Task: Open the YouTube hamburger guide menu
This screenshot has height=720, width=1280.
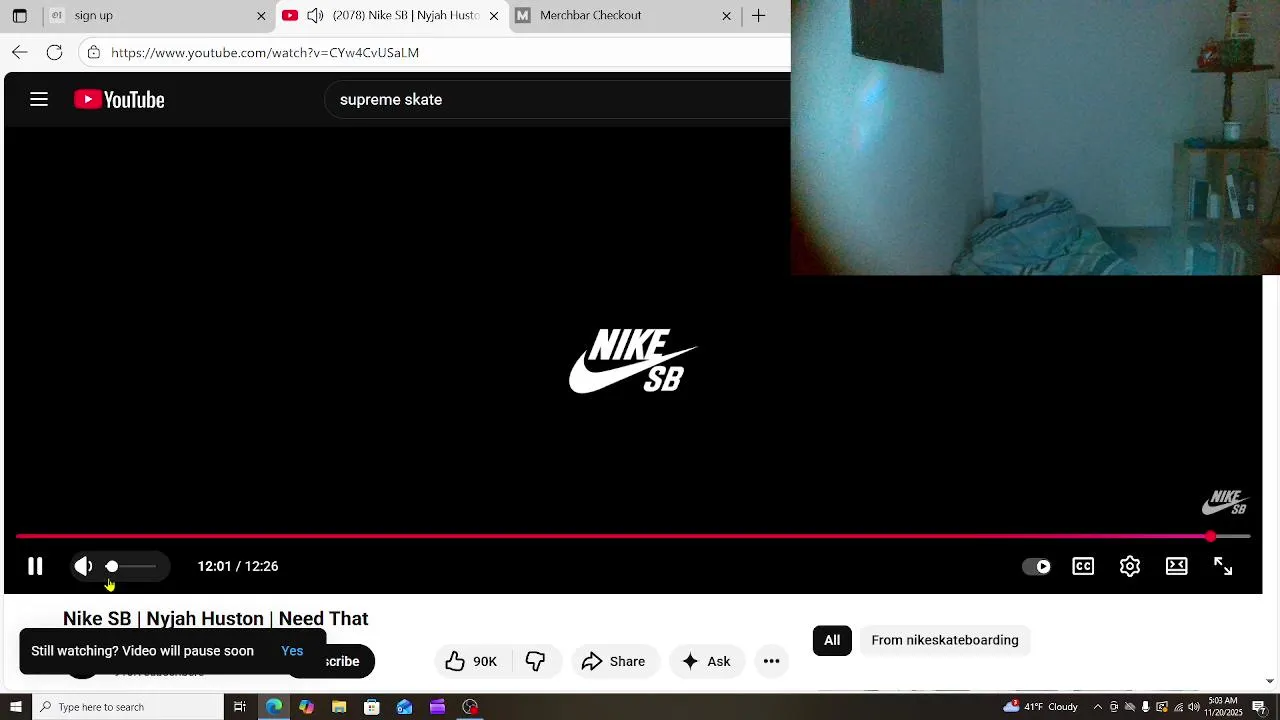Action: 39,99
